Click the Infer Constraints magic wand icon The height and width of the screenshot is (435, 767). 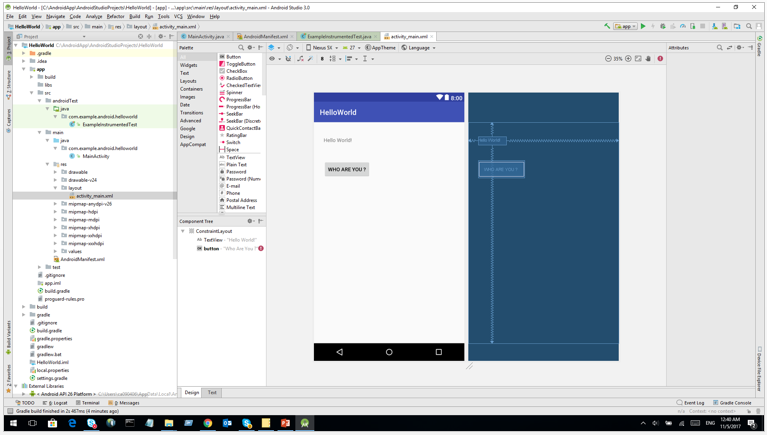(311, 59)
